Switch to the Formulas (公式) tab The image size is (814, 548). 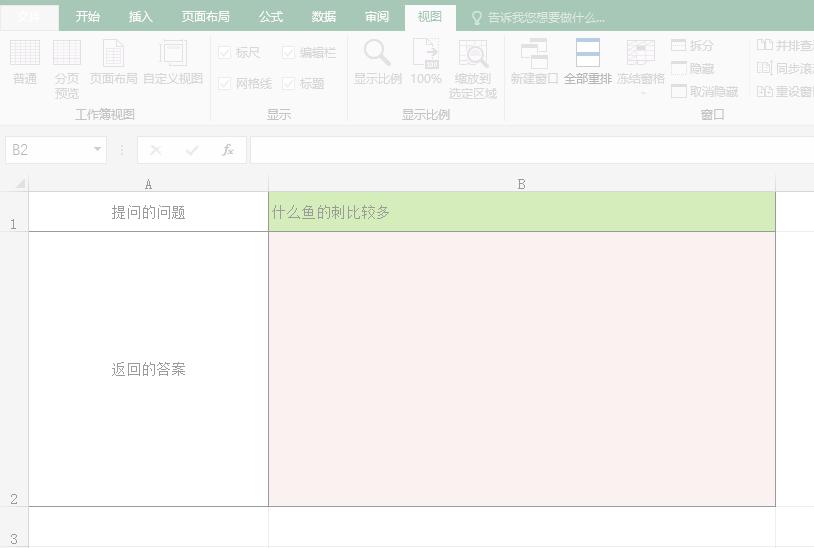(x=270, y=17)
